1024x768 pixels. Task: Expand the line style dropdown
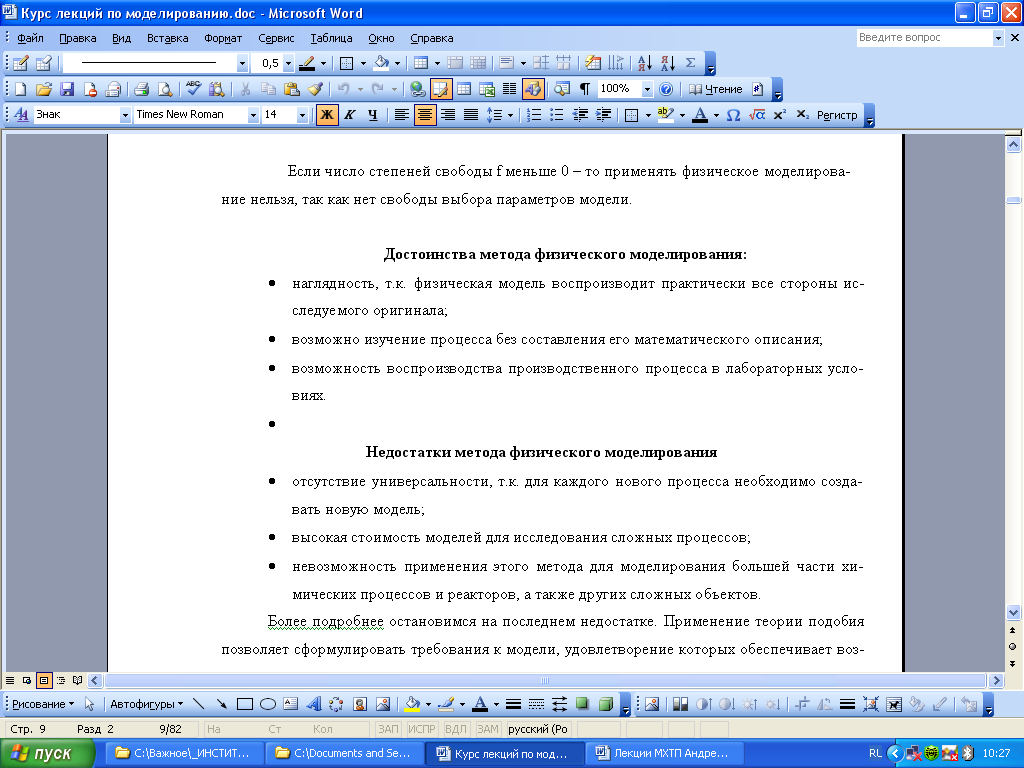[242, 63]
